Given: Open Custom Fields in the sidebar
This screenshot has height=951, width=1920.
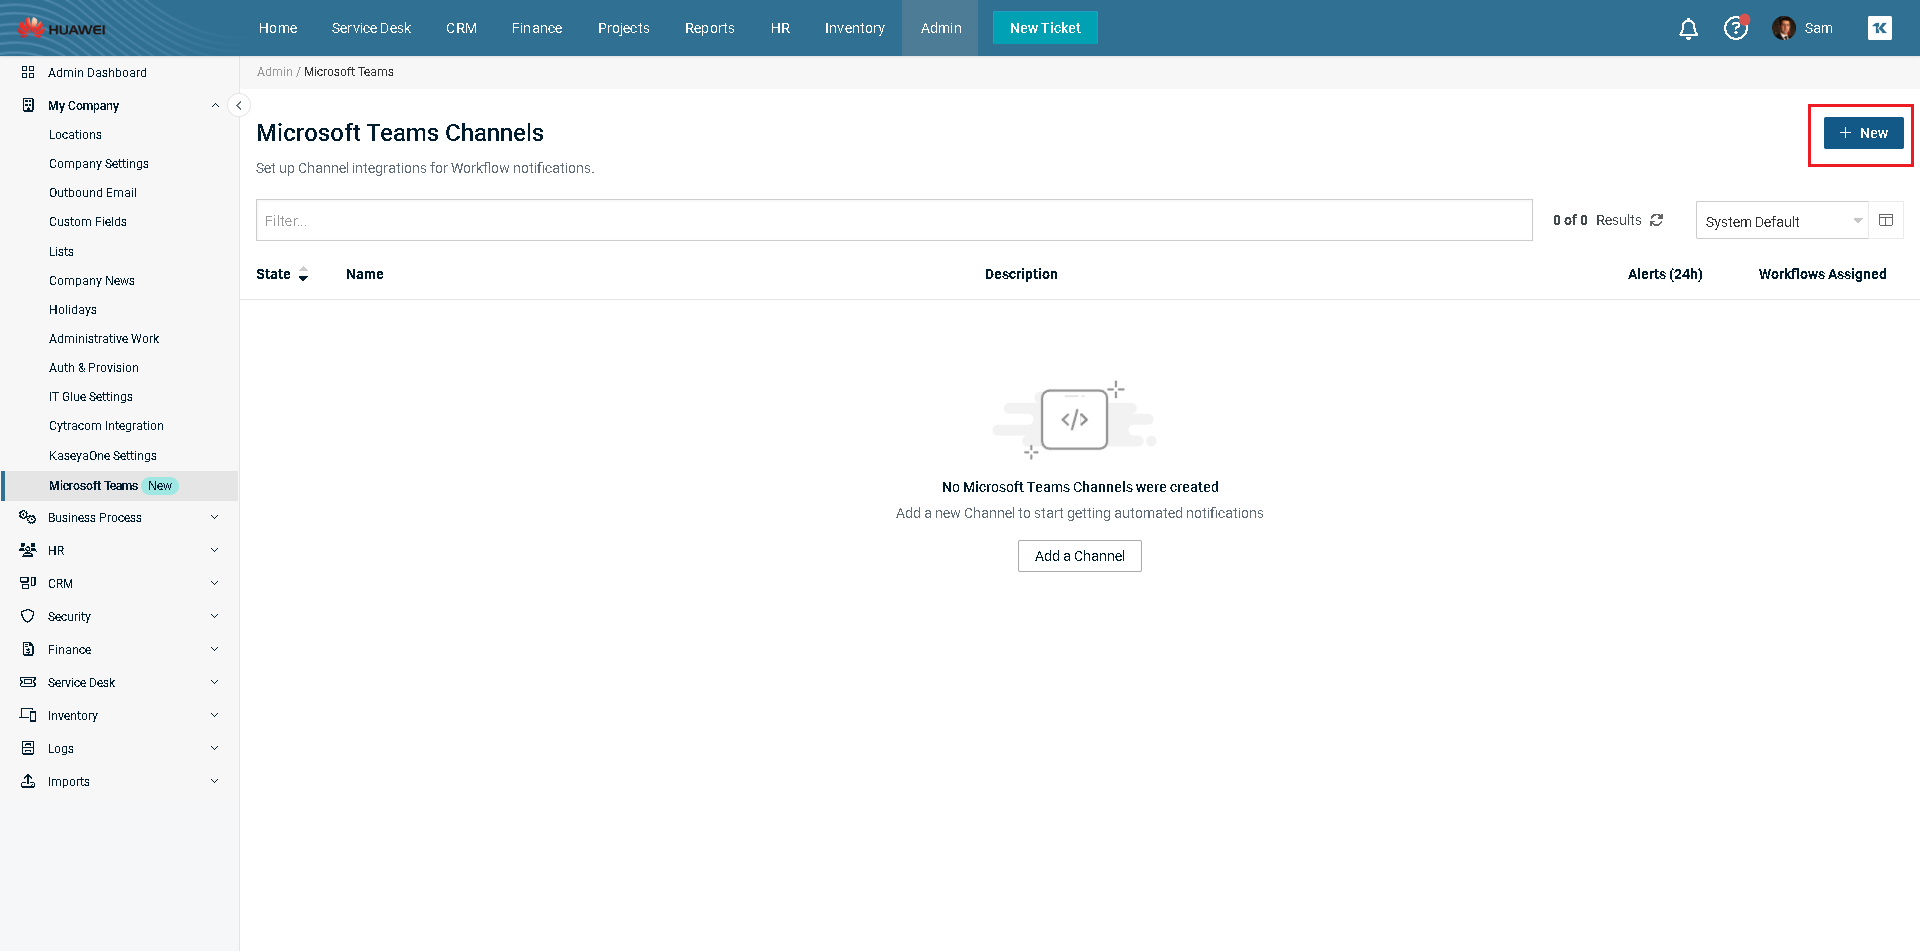Looking at the screenshot, I should tap(88, 222).
